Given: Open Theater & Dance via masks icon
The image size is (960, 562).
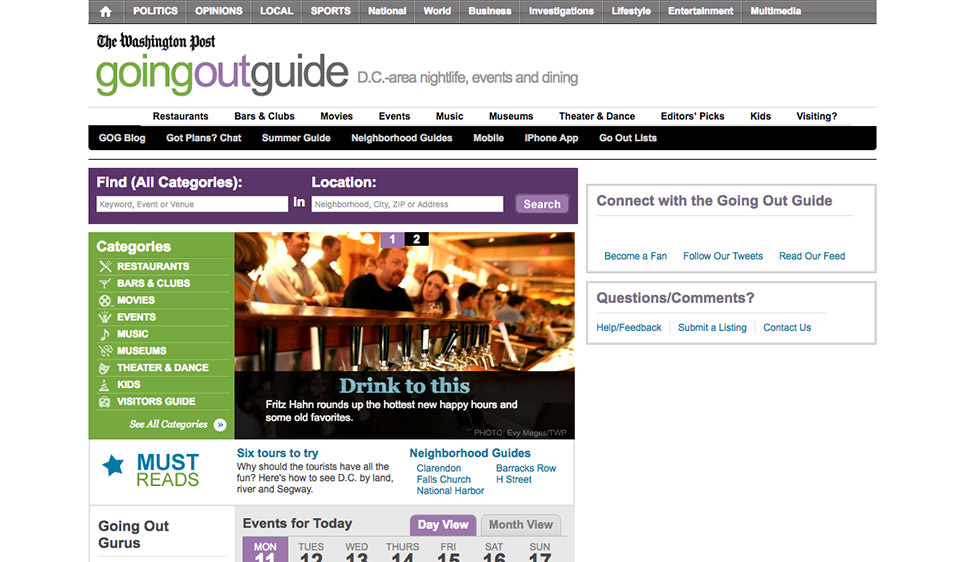Looking at the screenshot, I should click(105, 368).
